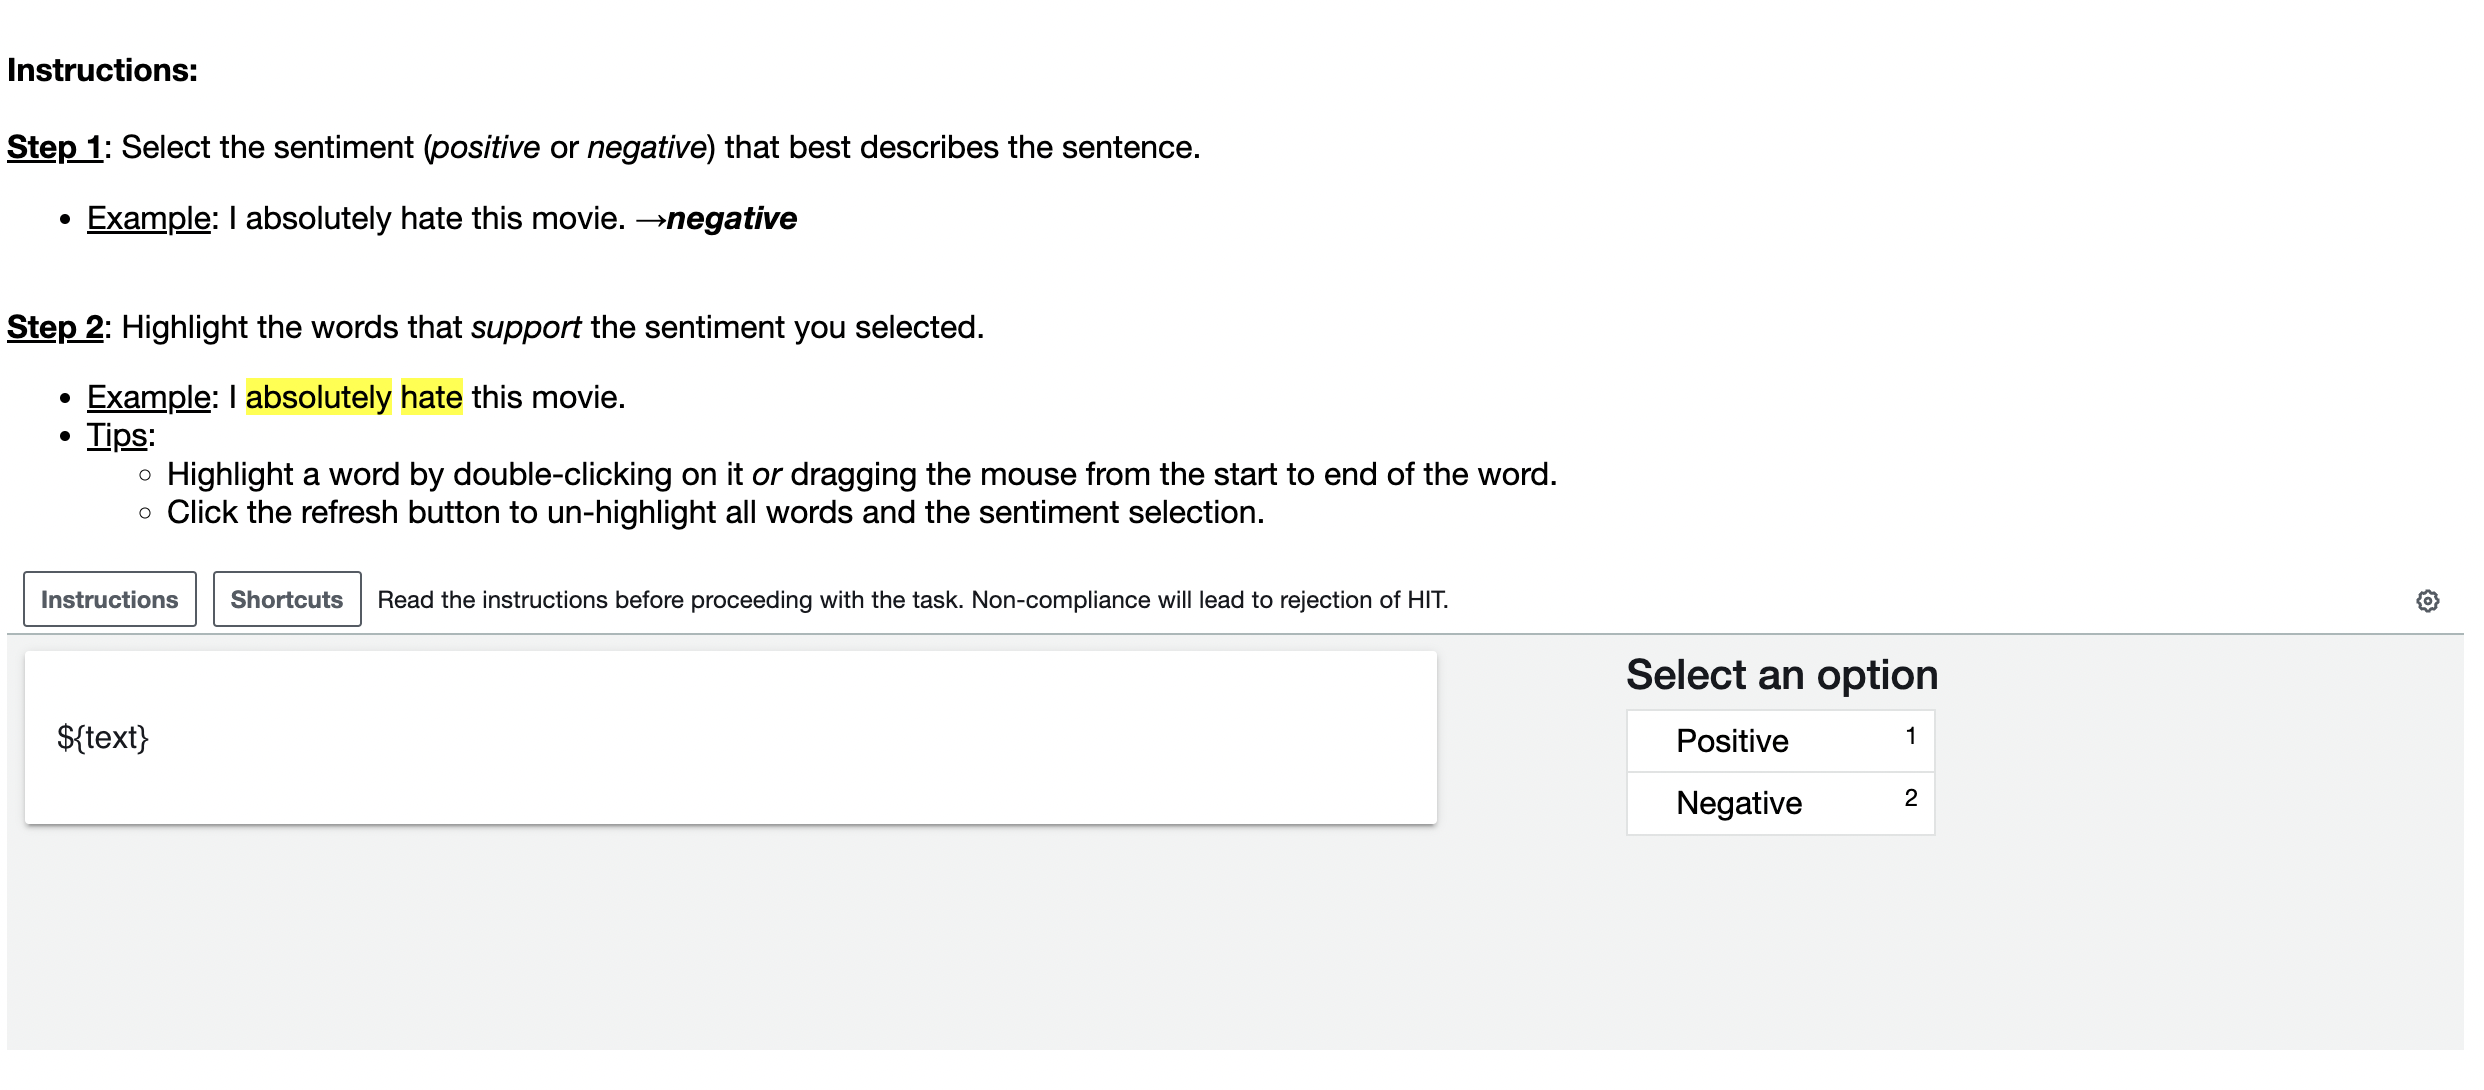The image size is (2484, 1090).
Task: Click the "Select an option" heading
Action: click(1781, 676)
